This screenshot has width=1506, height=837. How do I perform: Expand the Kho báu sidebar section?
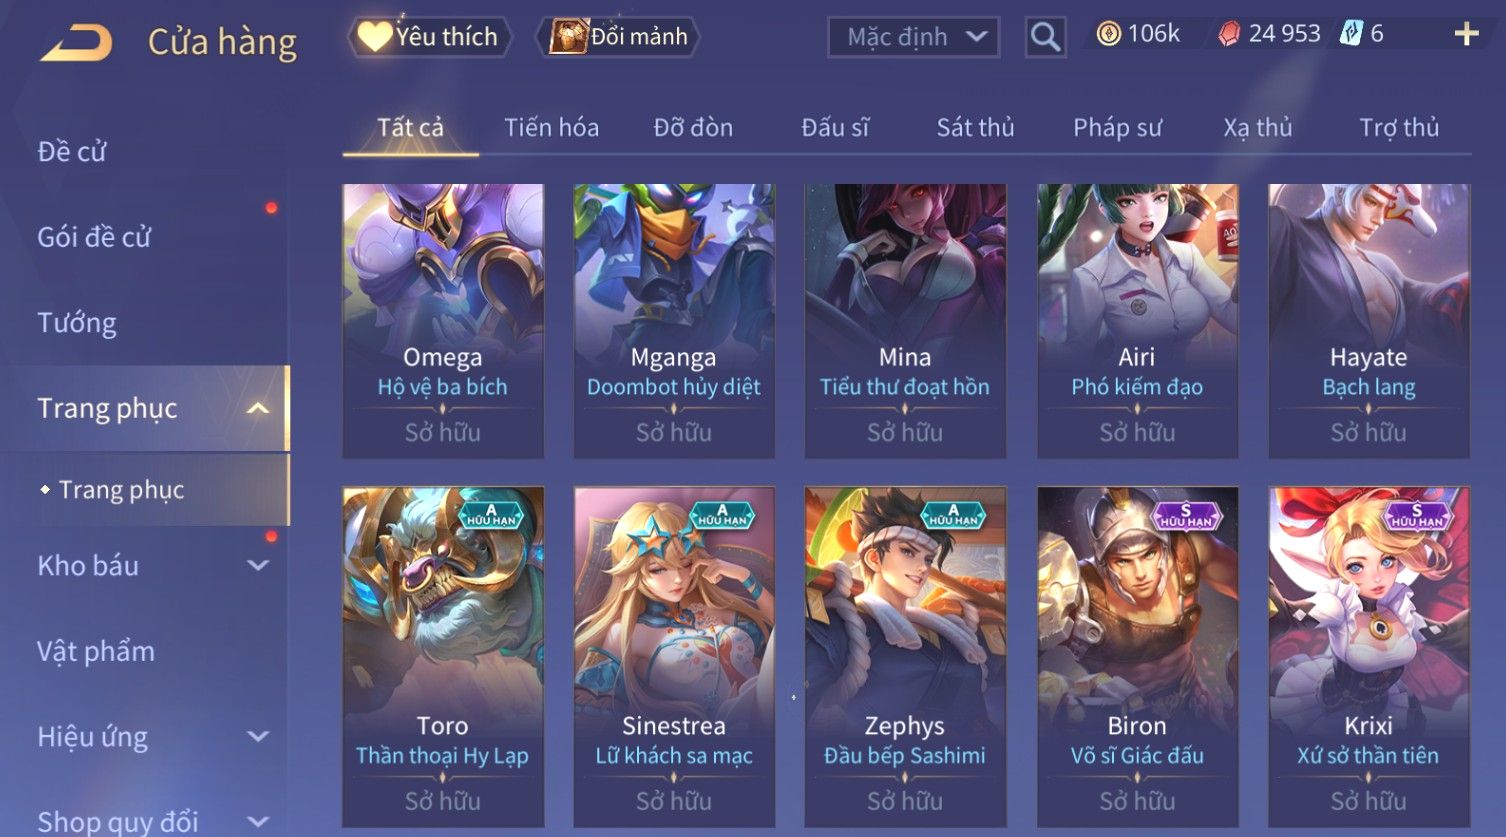tap(258, 565)
